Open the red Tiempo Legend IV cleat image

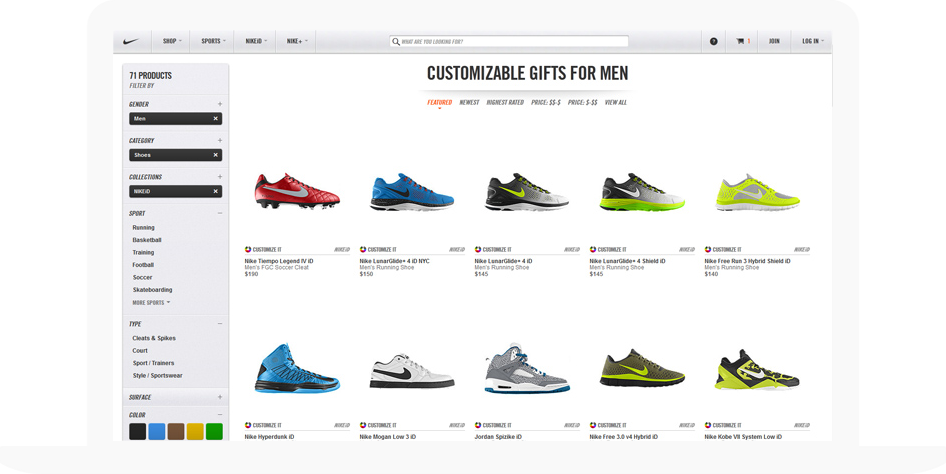297,191
